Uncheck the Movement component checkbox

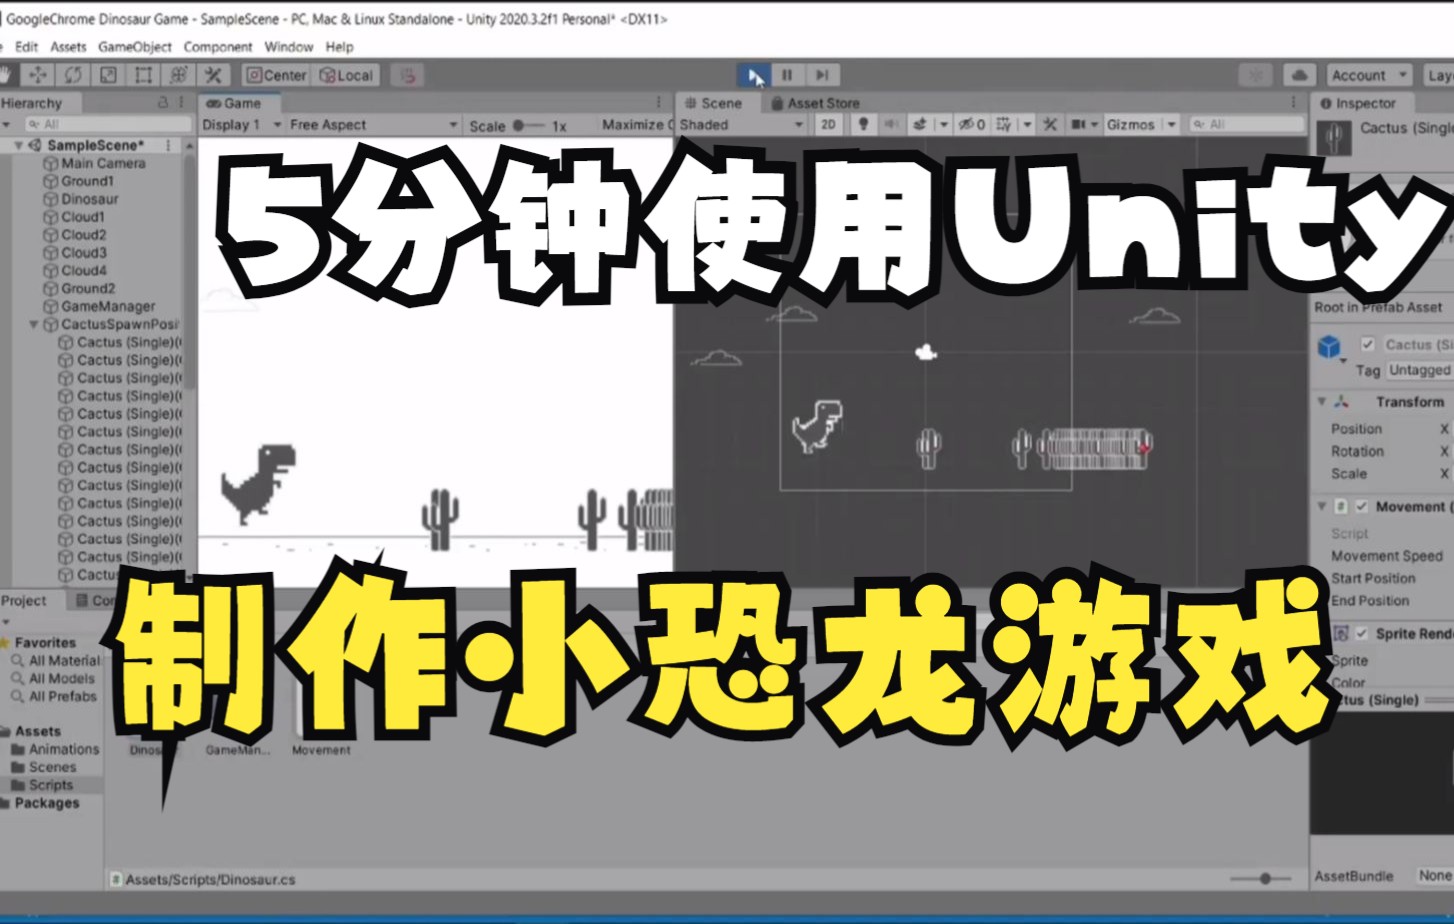(x=1364, y=507)
